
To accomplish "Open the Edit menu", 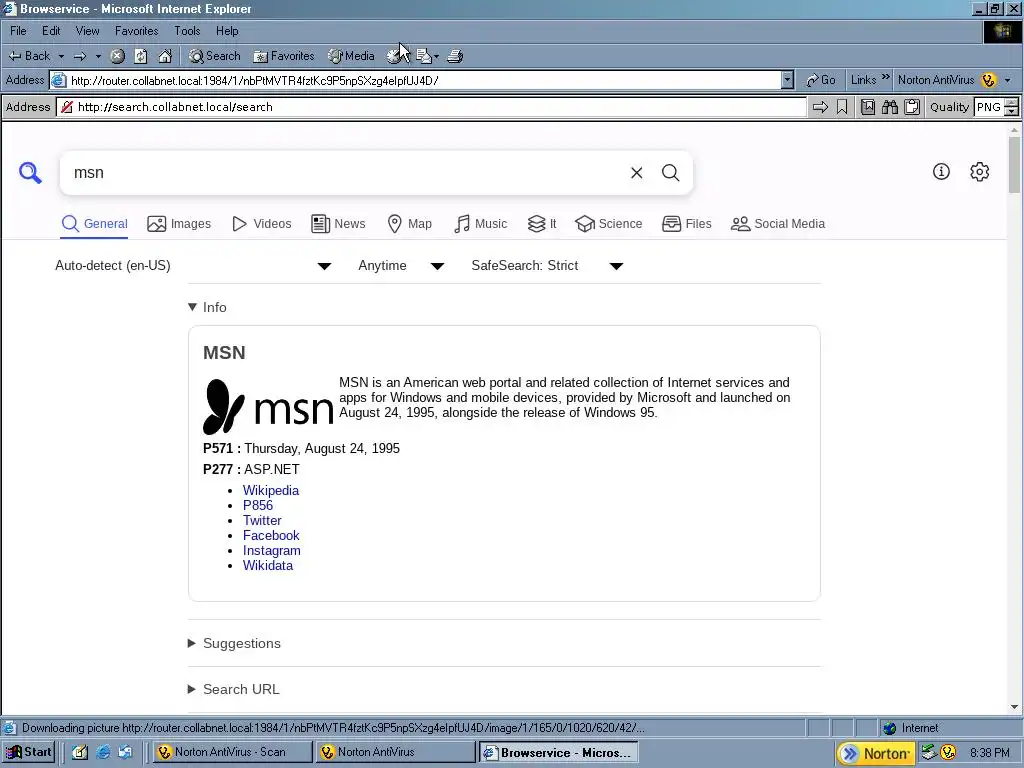I will tap(51, 31).
